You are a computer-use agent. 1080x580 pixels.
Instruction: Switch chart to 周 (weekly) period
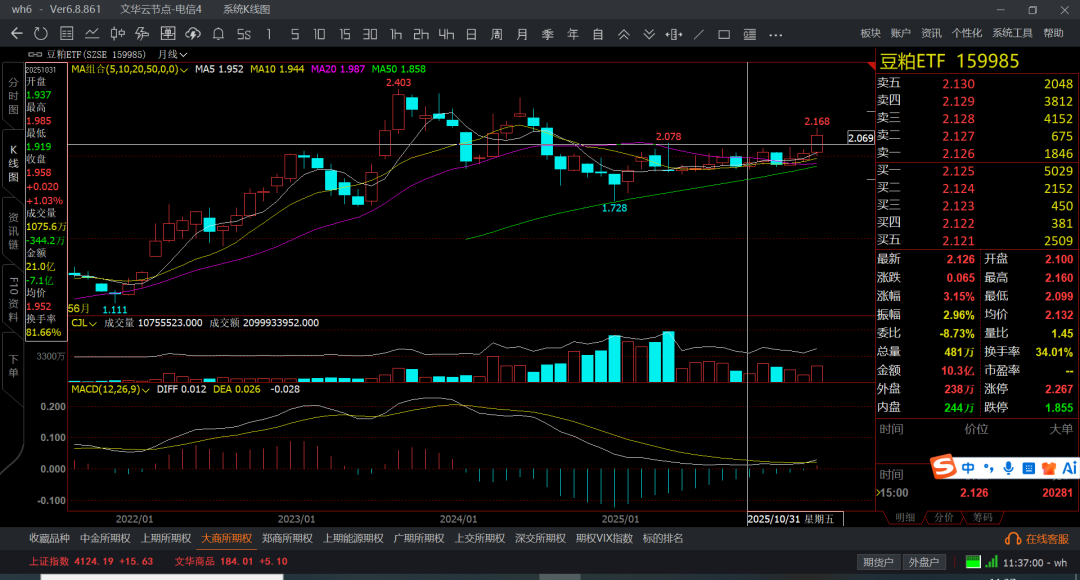[496, 33]
